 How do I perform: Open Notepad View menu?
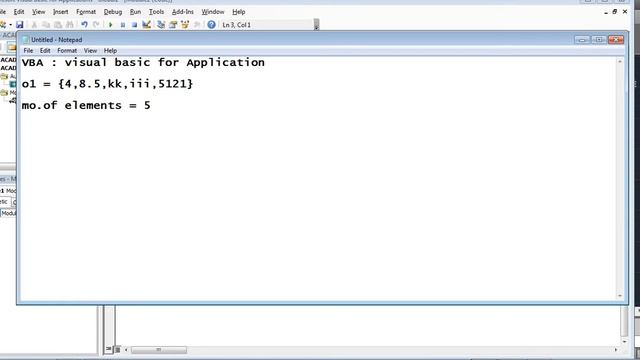pos(90,51)
